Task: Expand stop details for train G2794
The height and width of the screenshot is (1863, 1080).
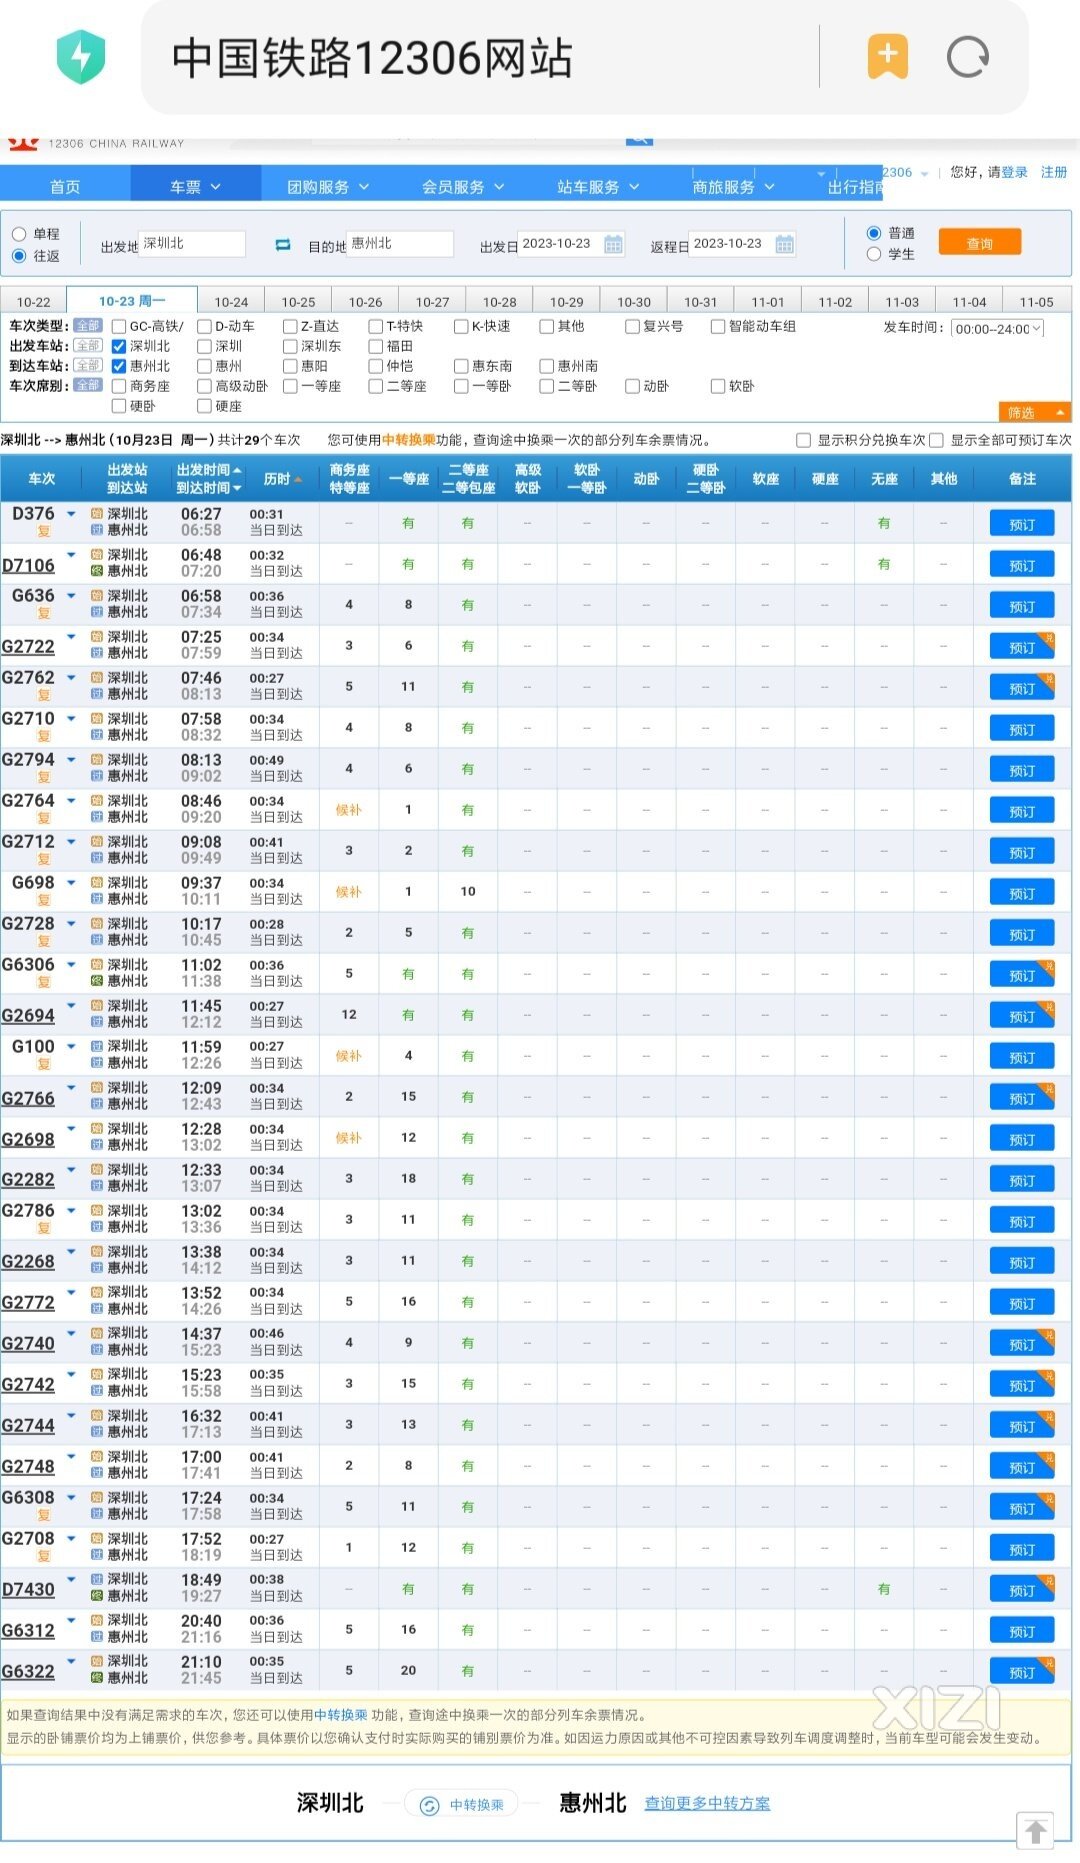Action: [71, 759]
